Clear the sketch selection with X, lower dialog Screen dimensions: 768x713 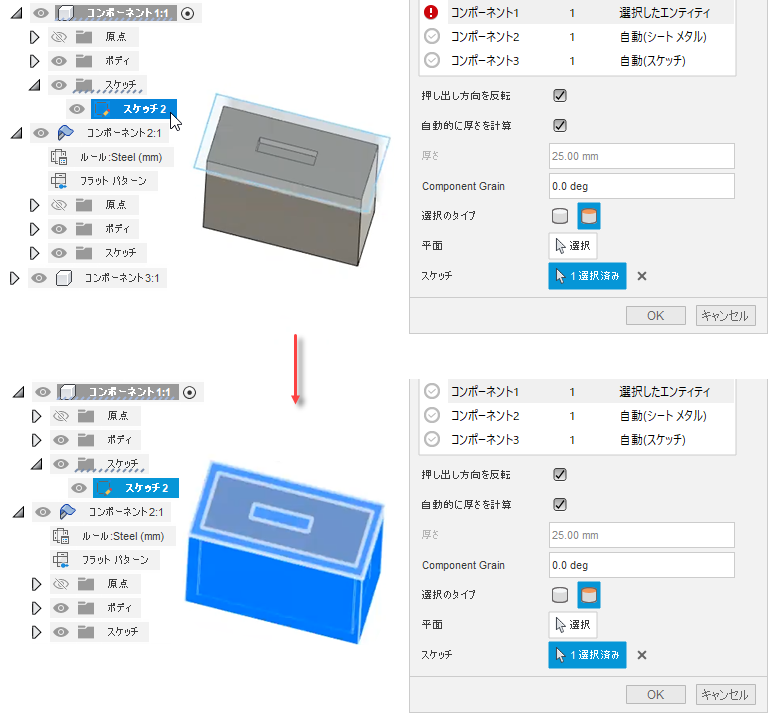(x=642, y=655)
